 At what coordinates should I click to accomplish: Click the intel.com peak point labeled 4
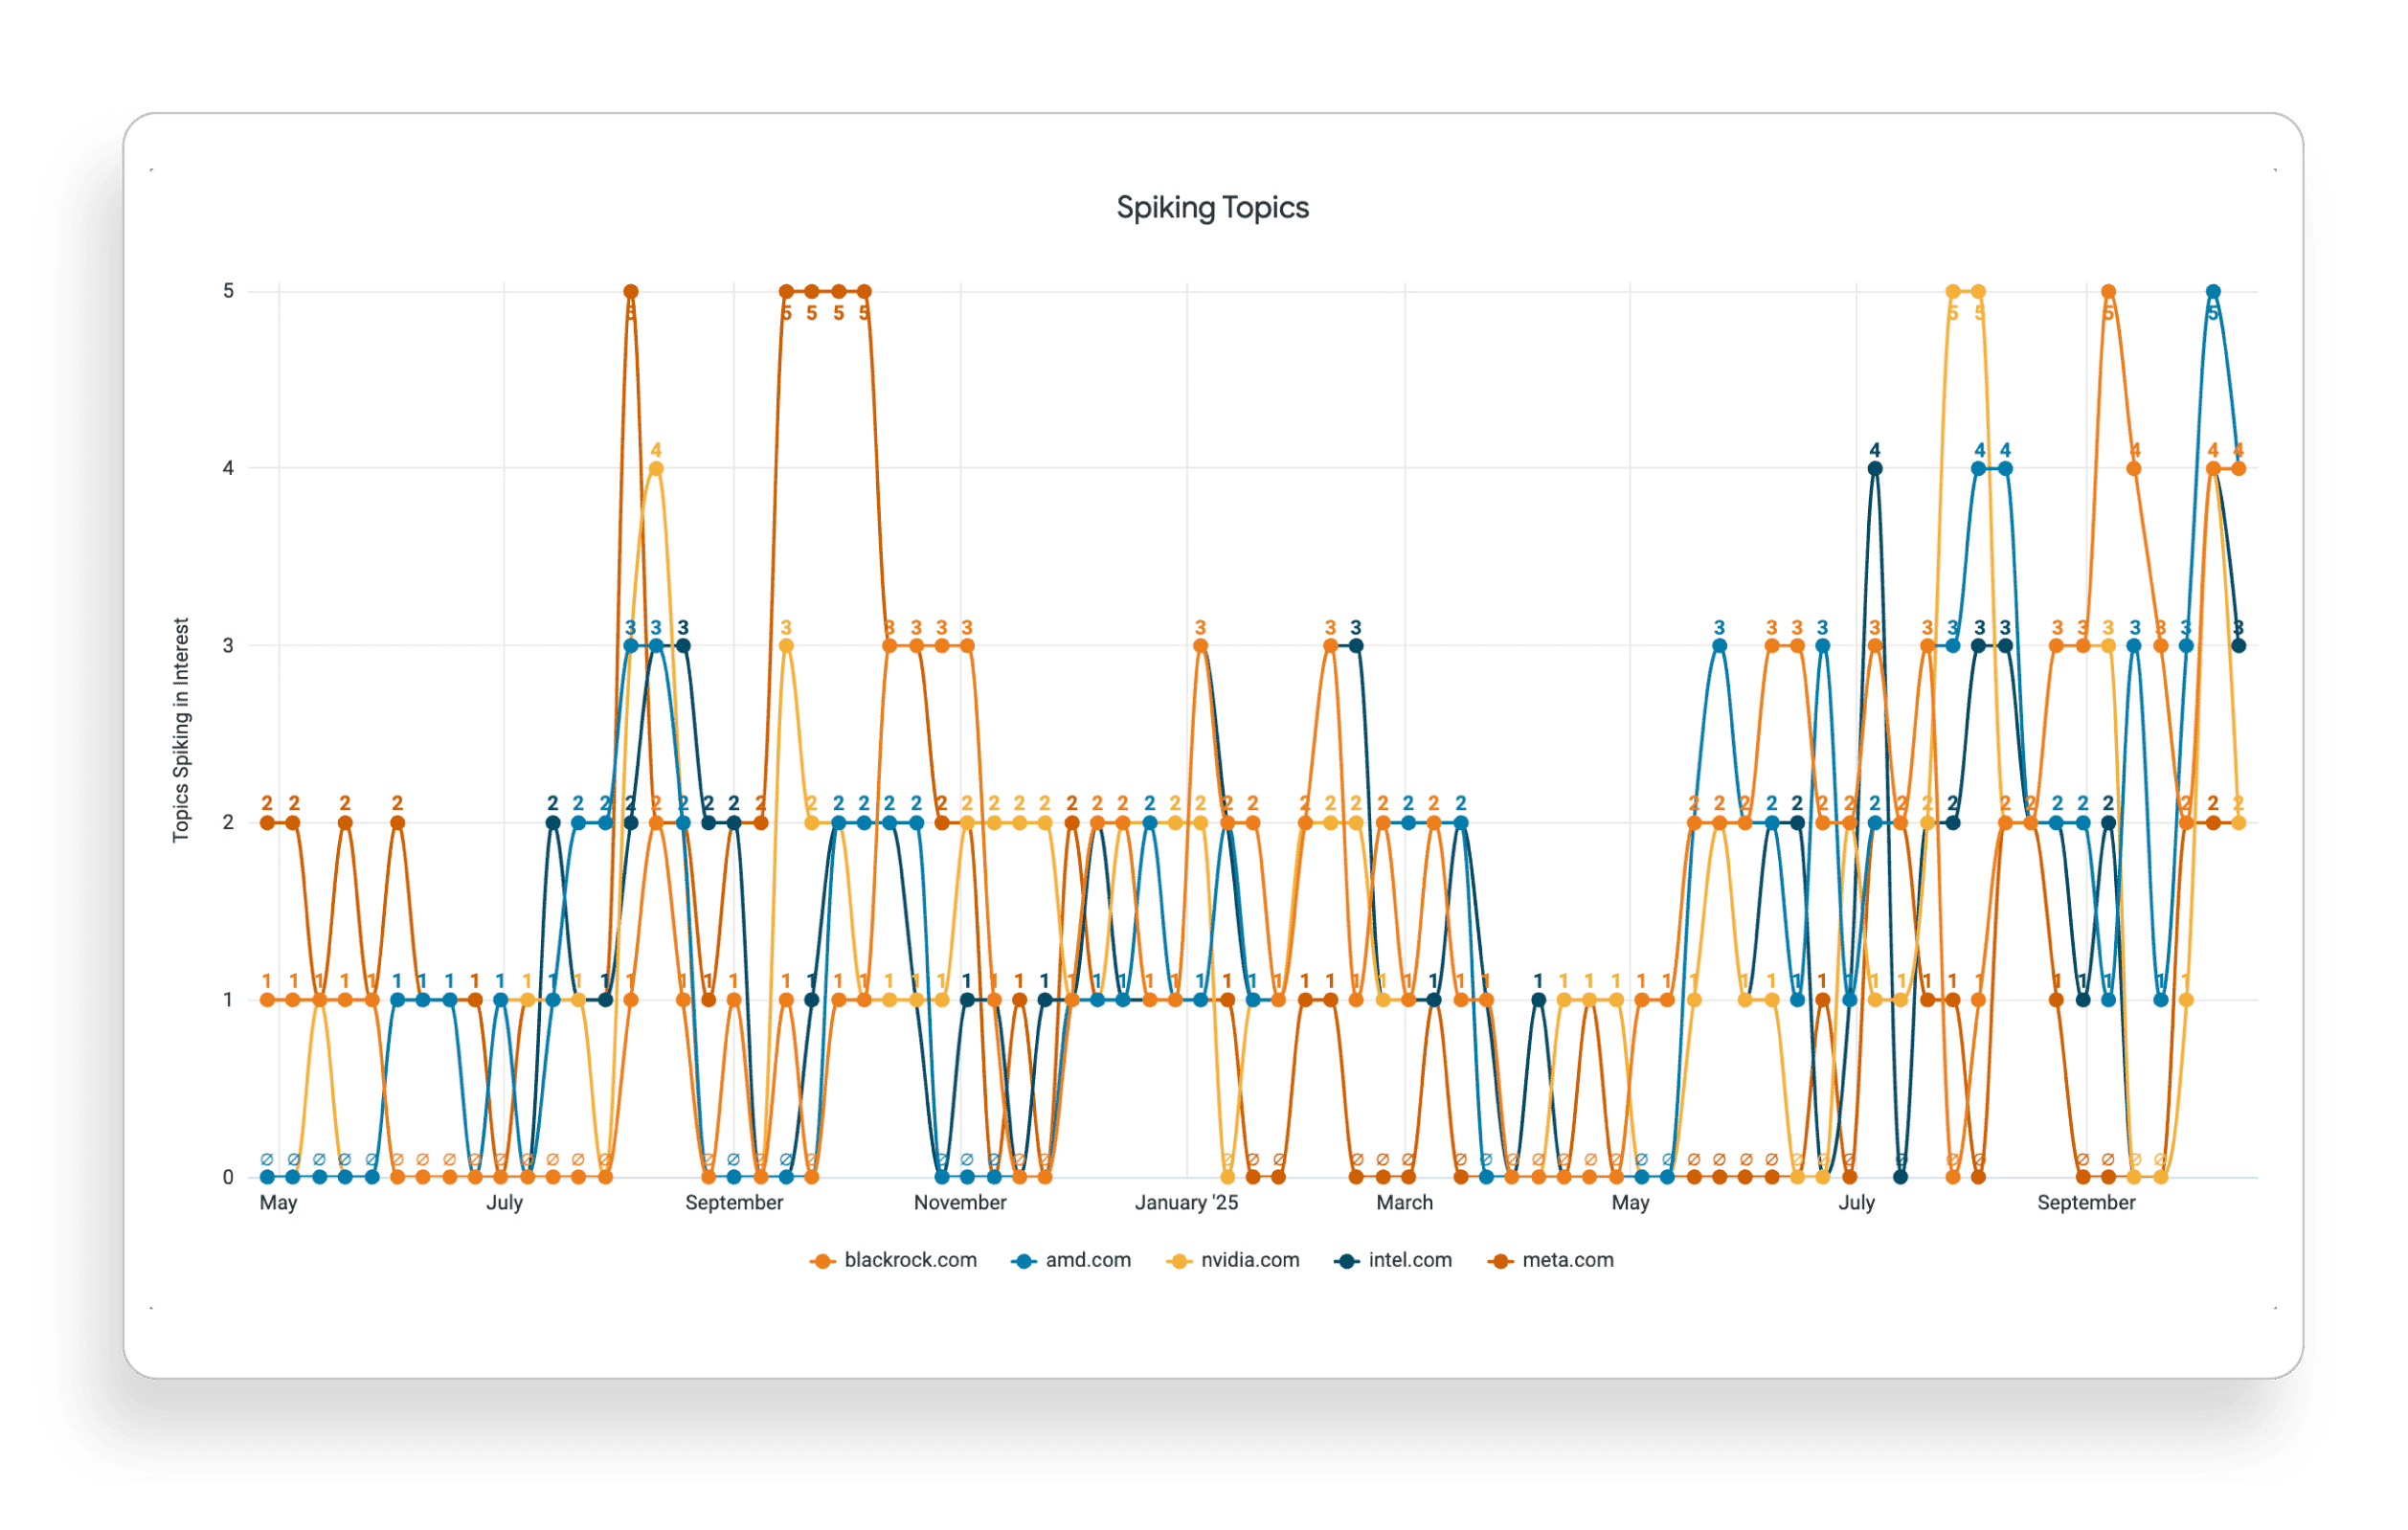pyautogui.click(x=1875, y=468)
